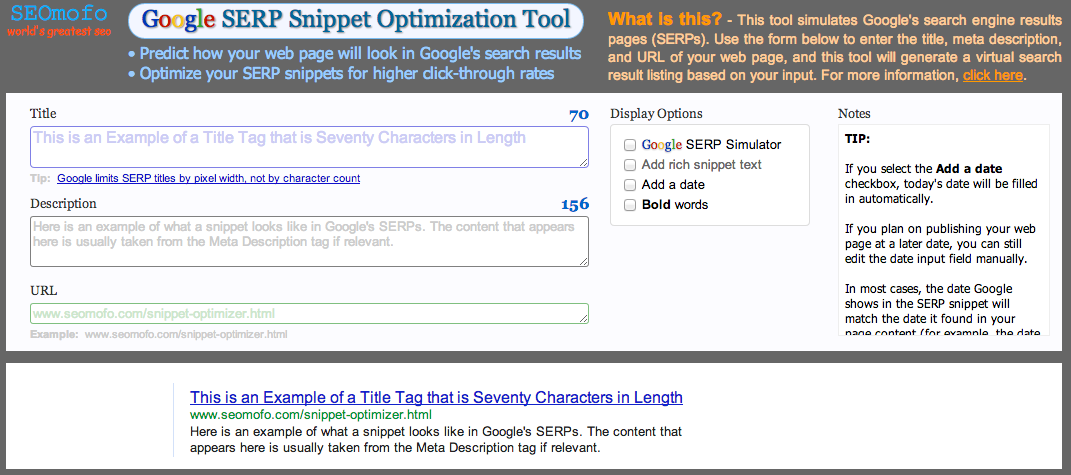Image resolution: width=1071 pixels, height=475 pixels.
Task: Open the orange "click here" link
Action: (992, 75)
